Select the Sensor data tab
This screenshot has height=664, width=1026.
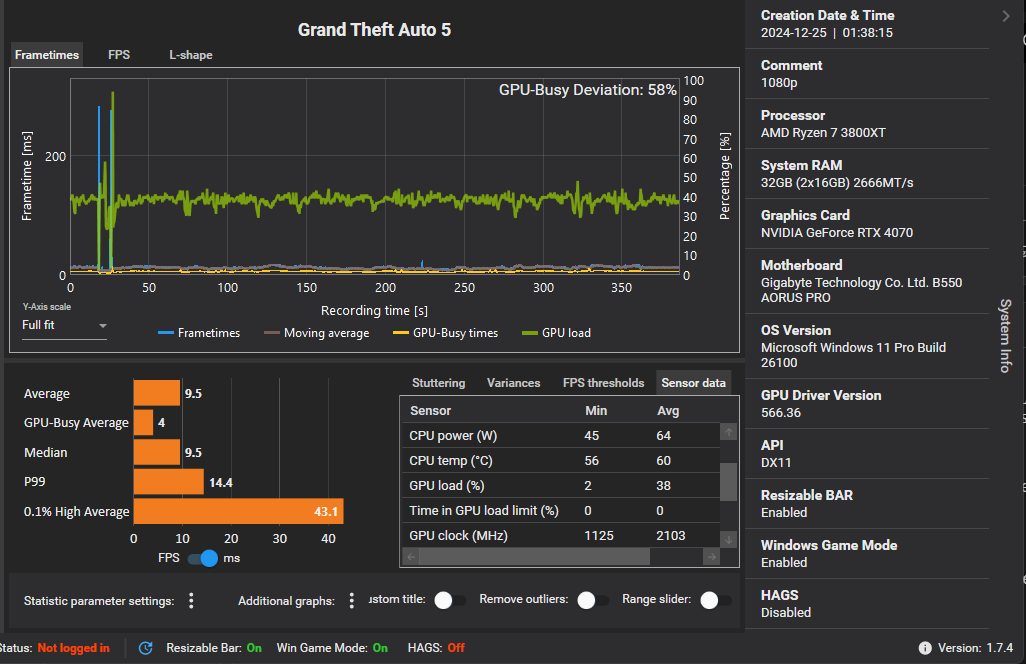tap(694, 383)
